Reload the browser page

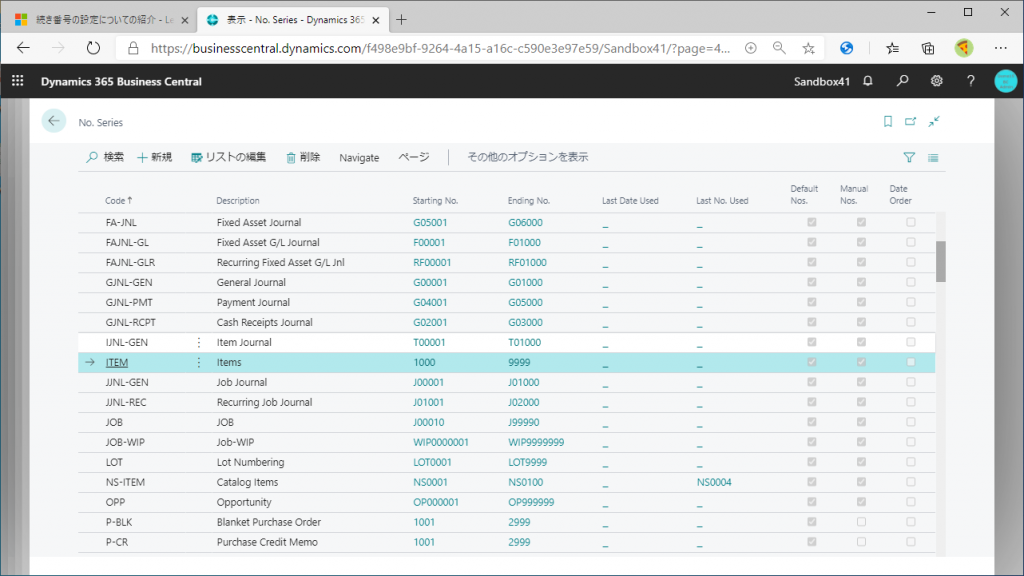pos(93,48)
